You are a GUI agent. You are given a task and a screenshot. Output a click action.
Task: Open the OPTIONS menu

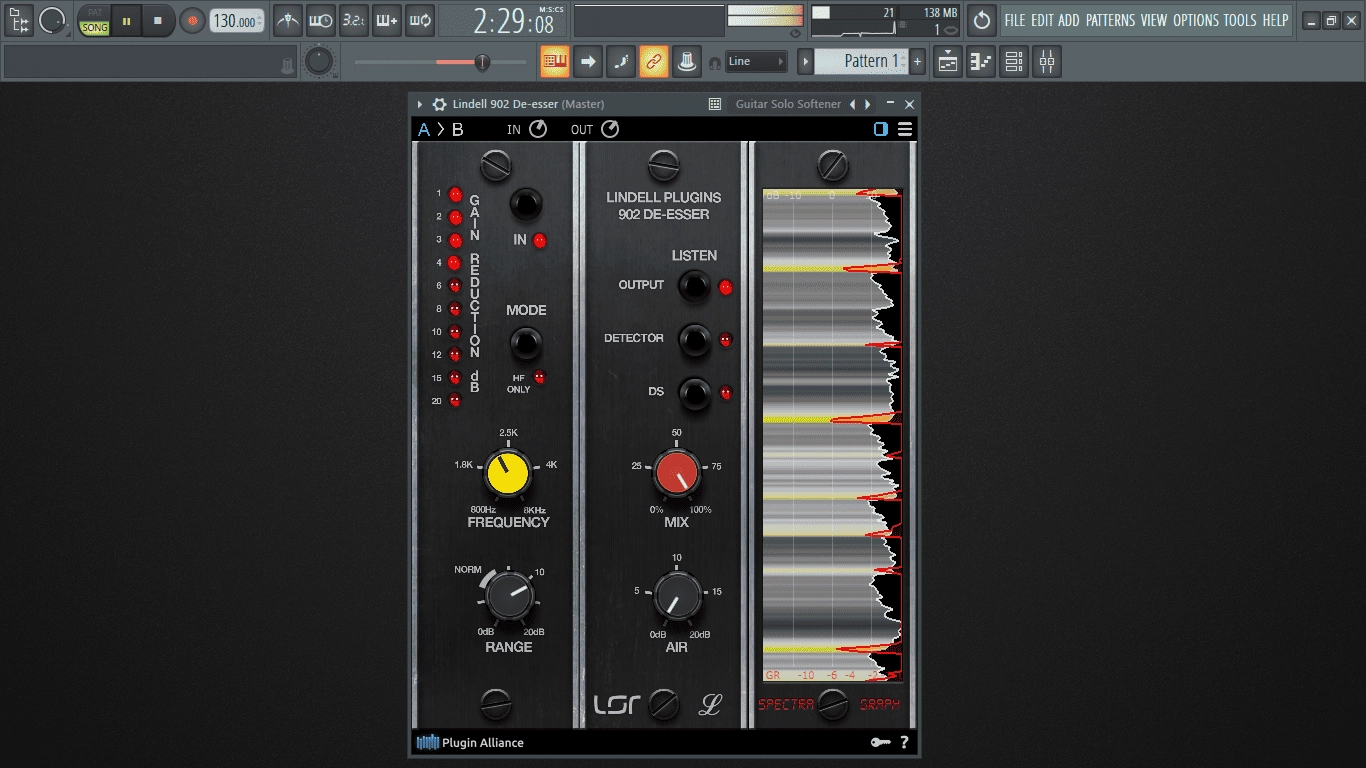tap(1196, 20)
